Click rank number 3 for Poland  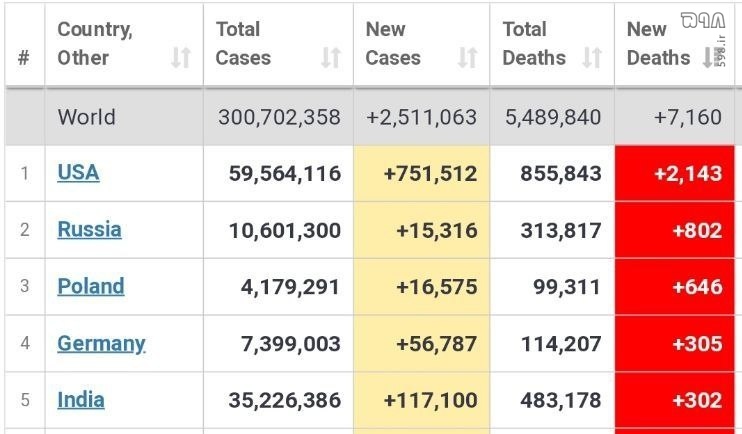[25, 286]
